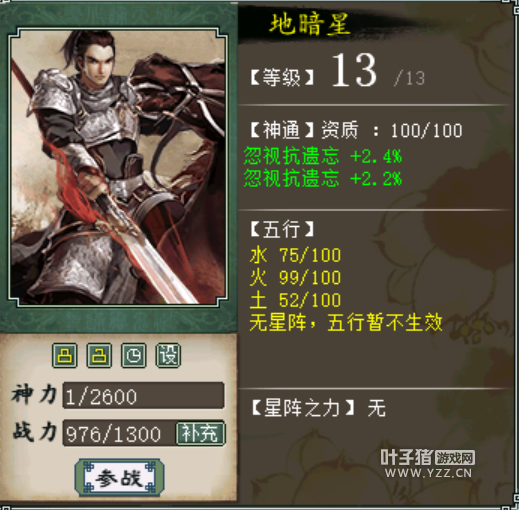Viewport: 519px width, 510px height.
Task: Click the ornate corner in the window's top-right
Action: (515, 7)
